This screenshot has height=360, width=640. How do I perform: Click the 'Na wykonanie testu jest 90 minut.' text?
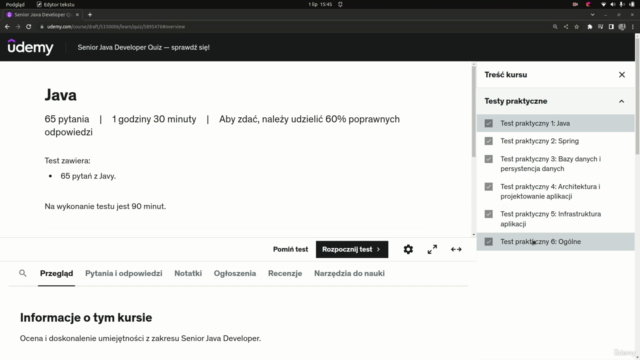tap(105, 206)
